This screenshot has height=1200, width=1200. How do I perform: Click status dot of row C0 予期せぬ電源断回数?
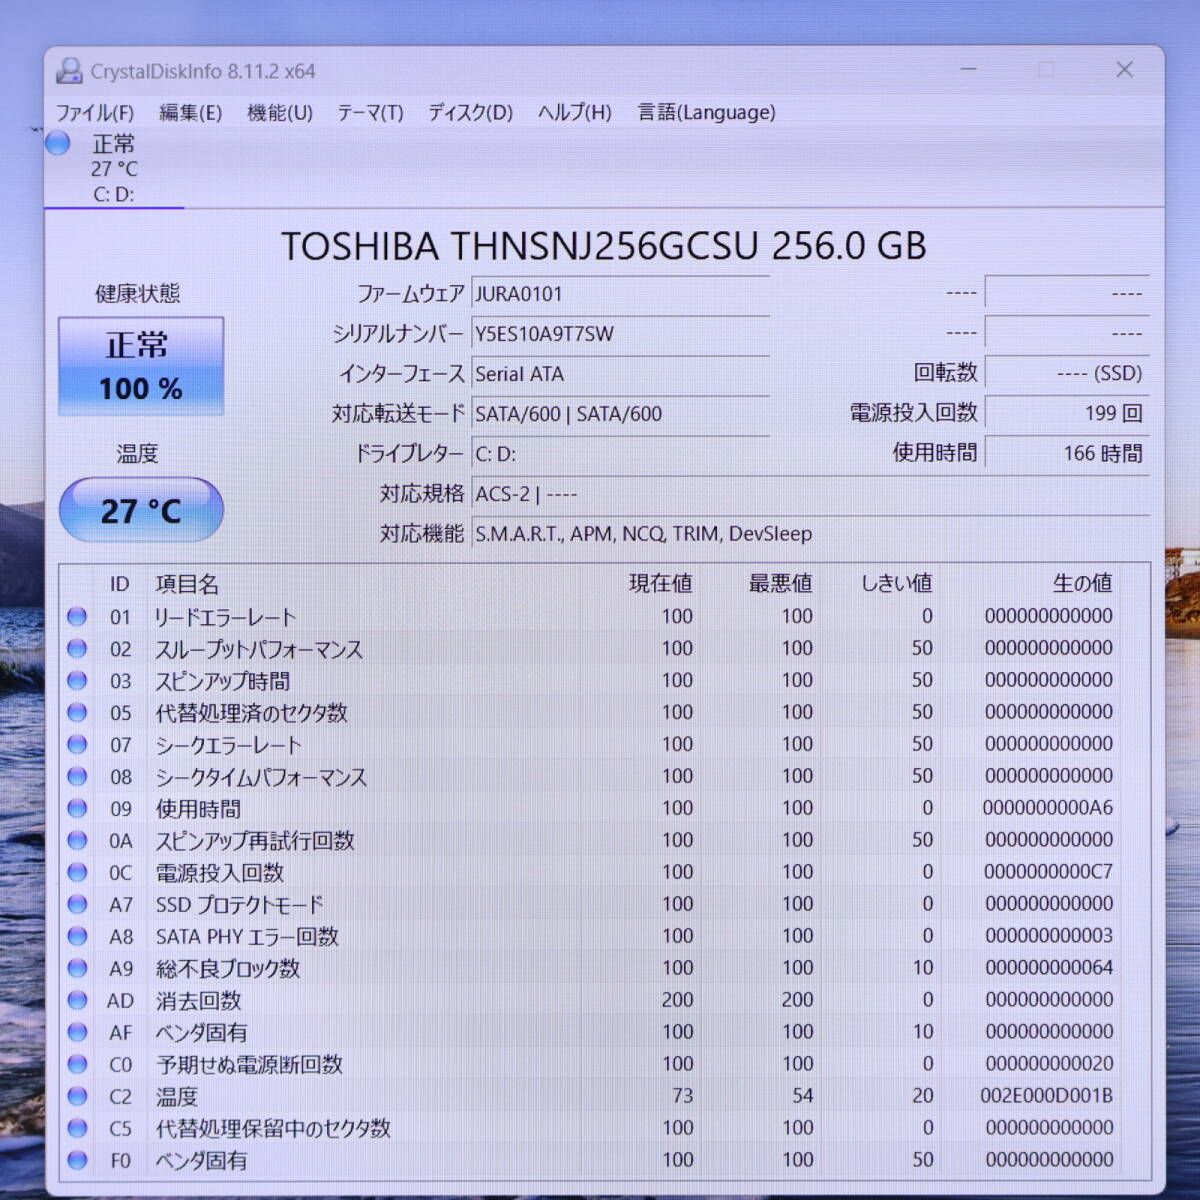point(77,1065)
